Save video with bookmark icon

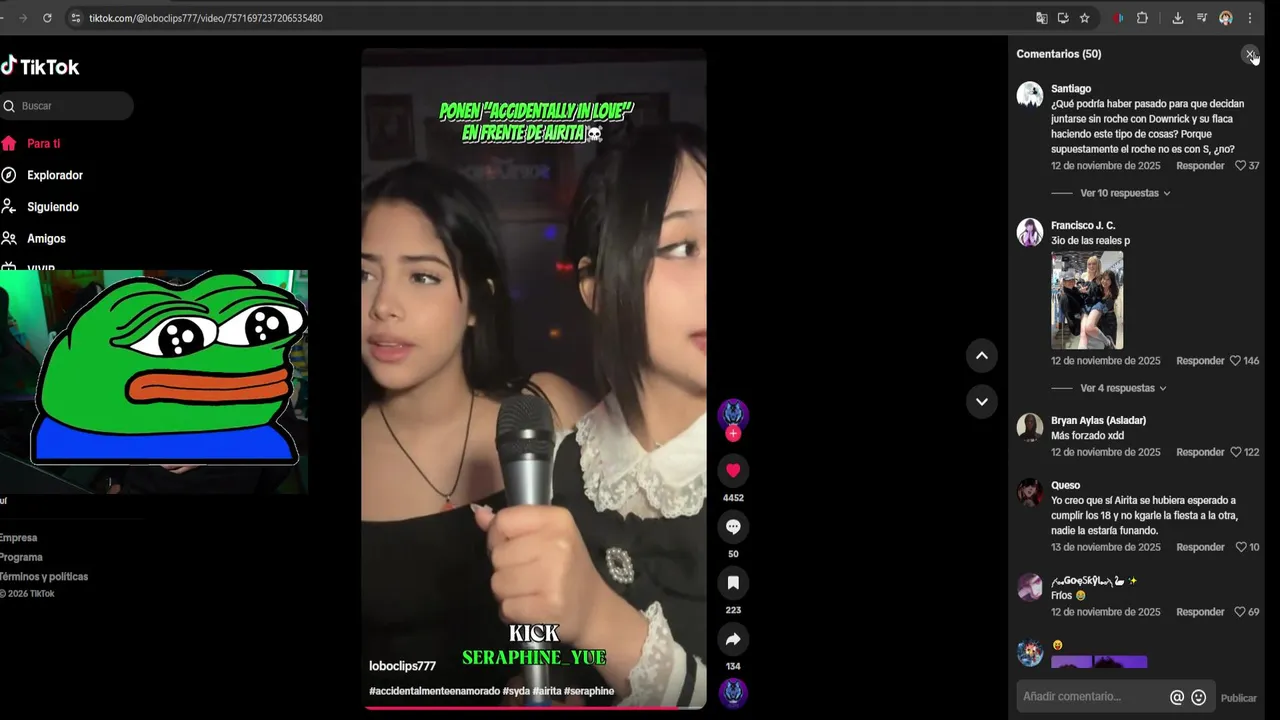733,582
